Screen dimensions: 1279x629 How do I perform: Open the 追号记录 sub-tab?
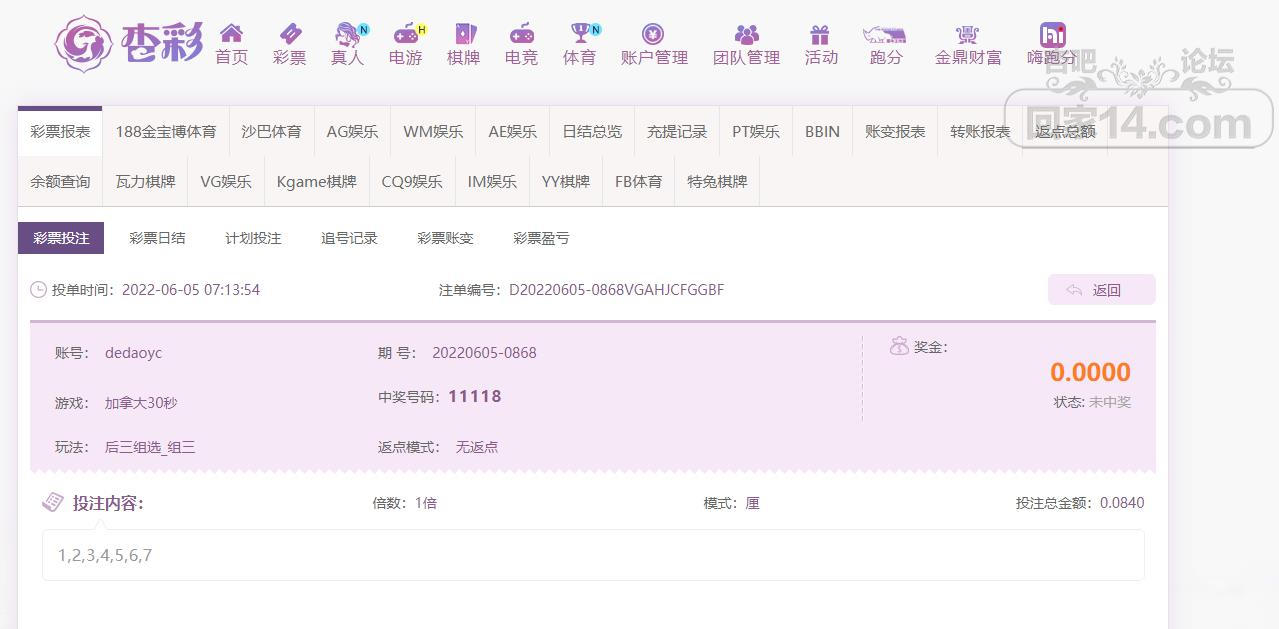click(349, 238)
